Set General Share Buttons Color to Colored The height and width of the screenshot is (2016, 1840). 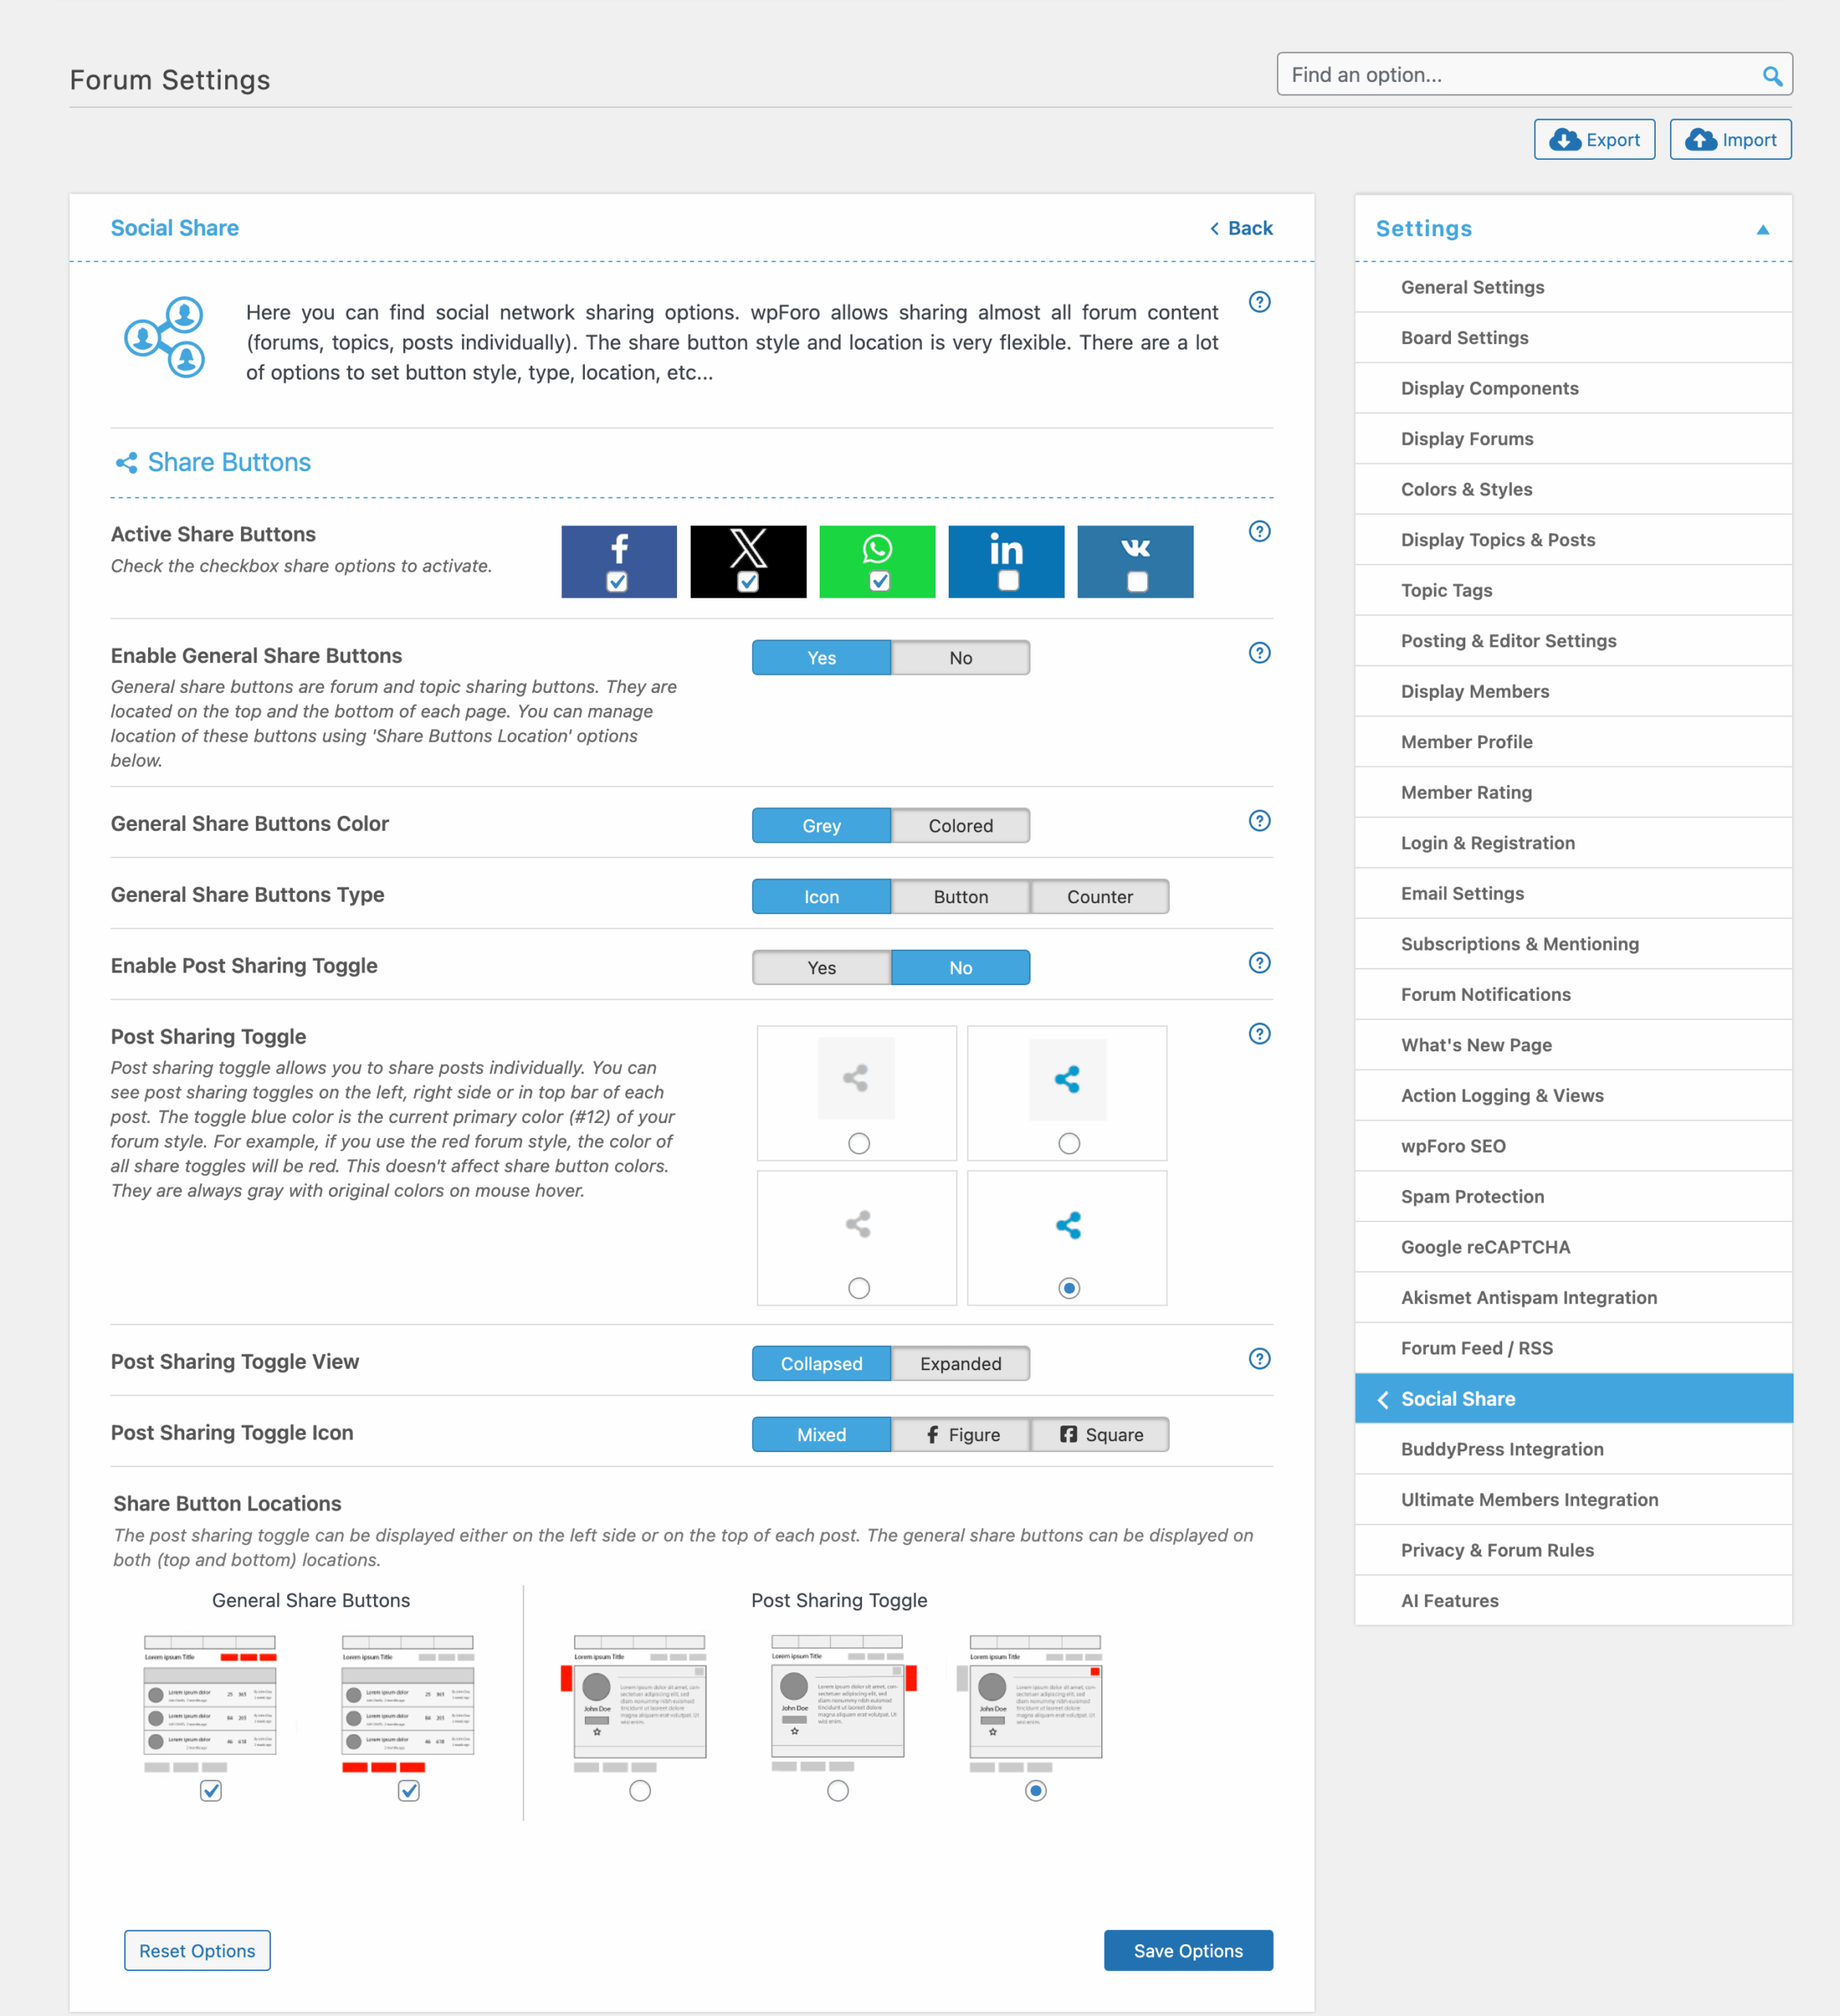[960, 826]
